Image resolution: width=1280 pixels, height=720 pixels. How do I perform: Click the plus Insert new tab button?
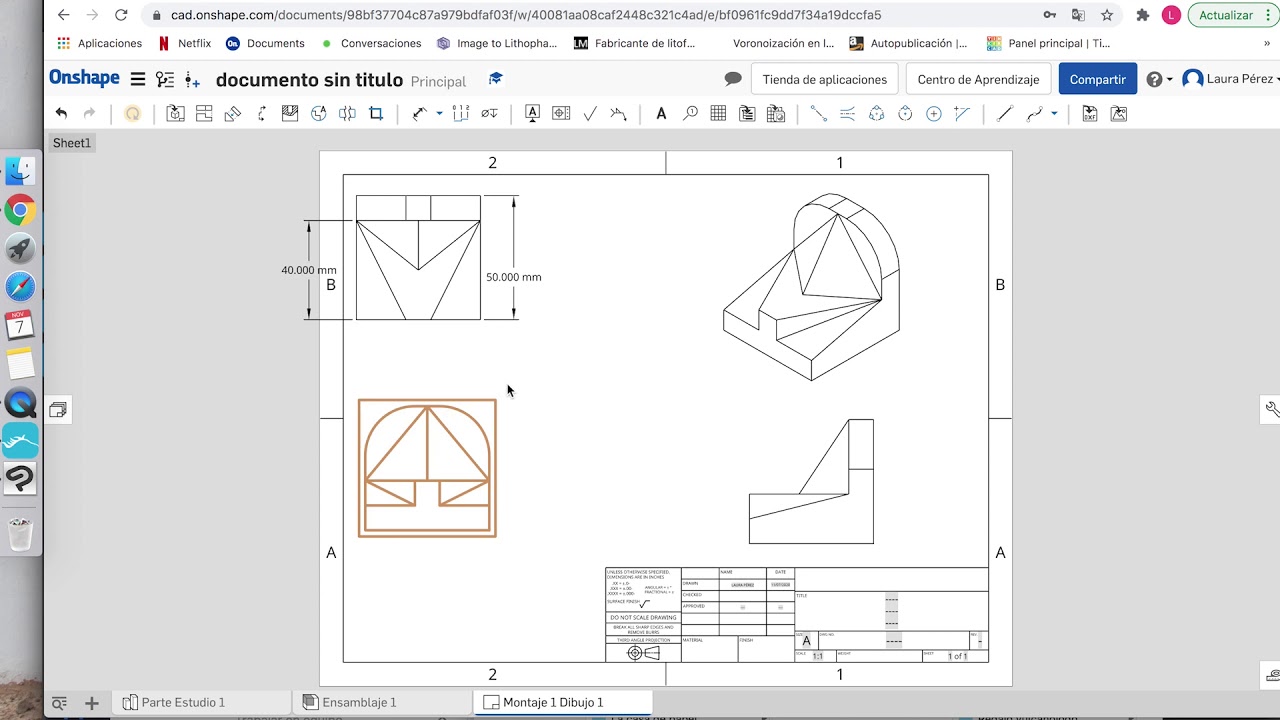coord(91,703)
